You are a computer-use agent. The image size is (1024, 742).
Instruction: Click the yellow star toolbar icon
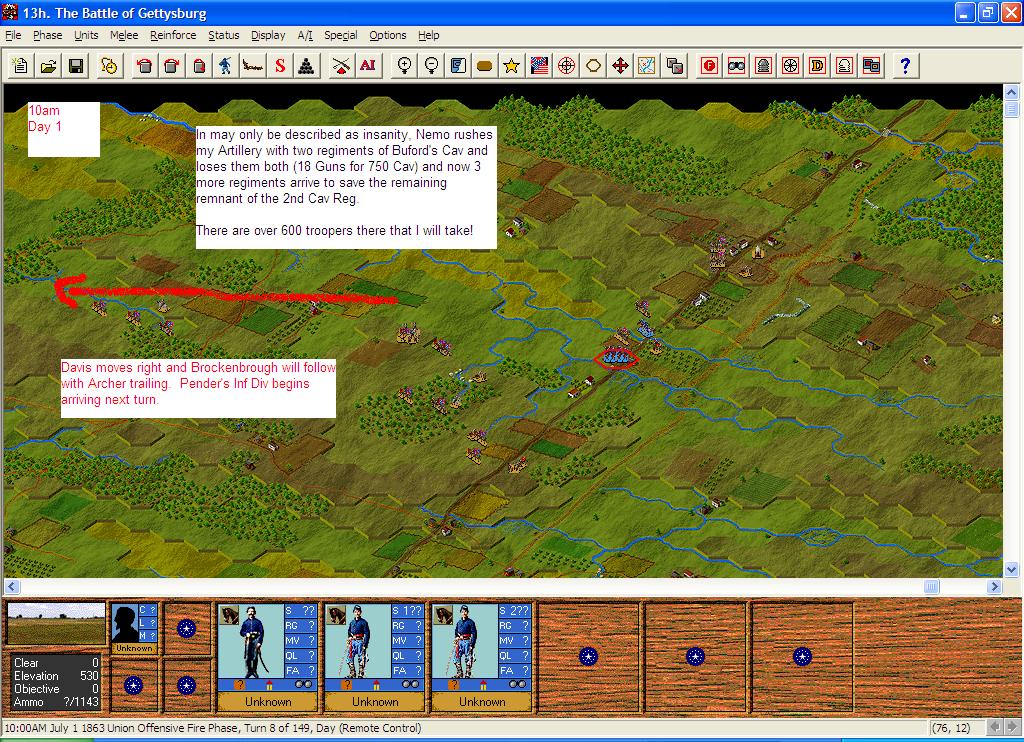(x=511, y=65)
